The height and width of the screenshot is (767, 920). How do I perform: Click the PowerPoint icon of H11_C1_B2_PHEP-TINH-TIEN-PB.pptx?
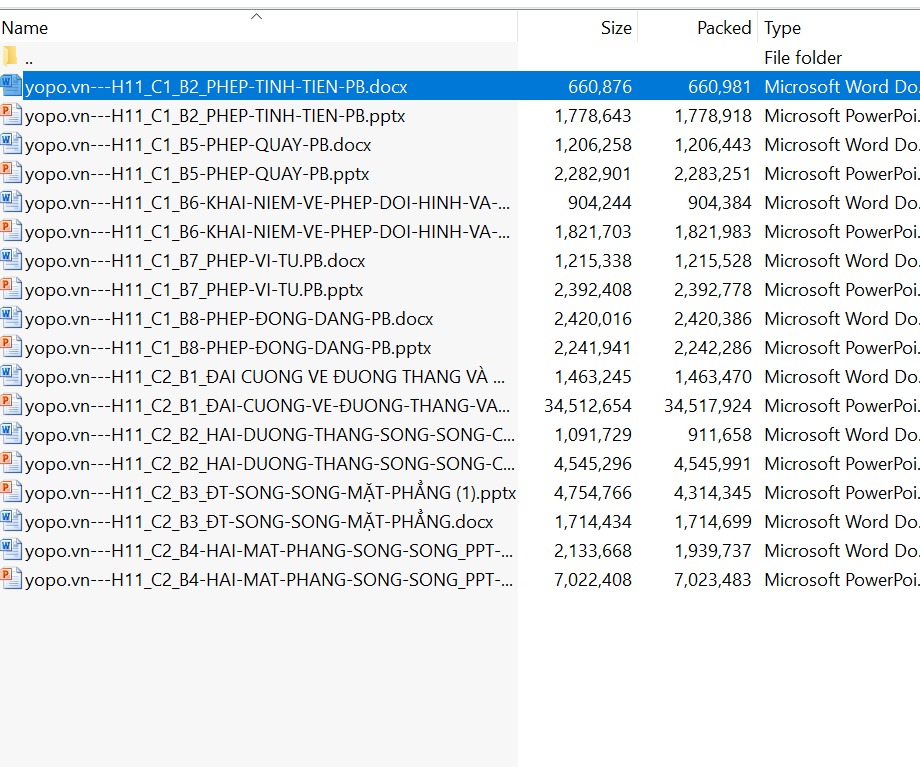(x=11, y=115)
